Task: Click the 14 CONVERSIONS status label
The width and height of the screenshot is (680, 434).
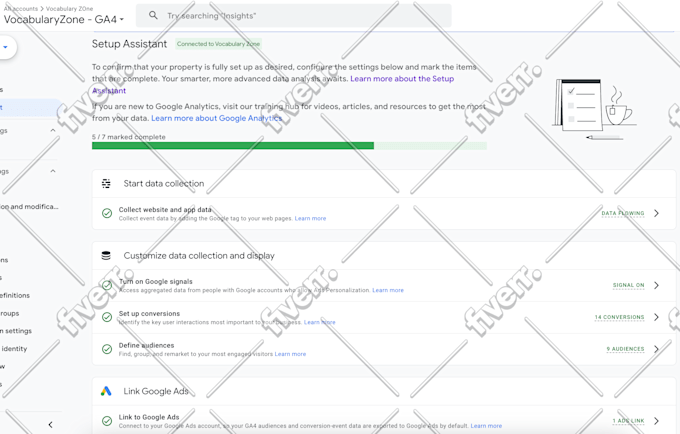Action: click(619, 317)
